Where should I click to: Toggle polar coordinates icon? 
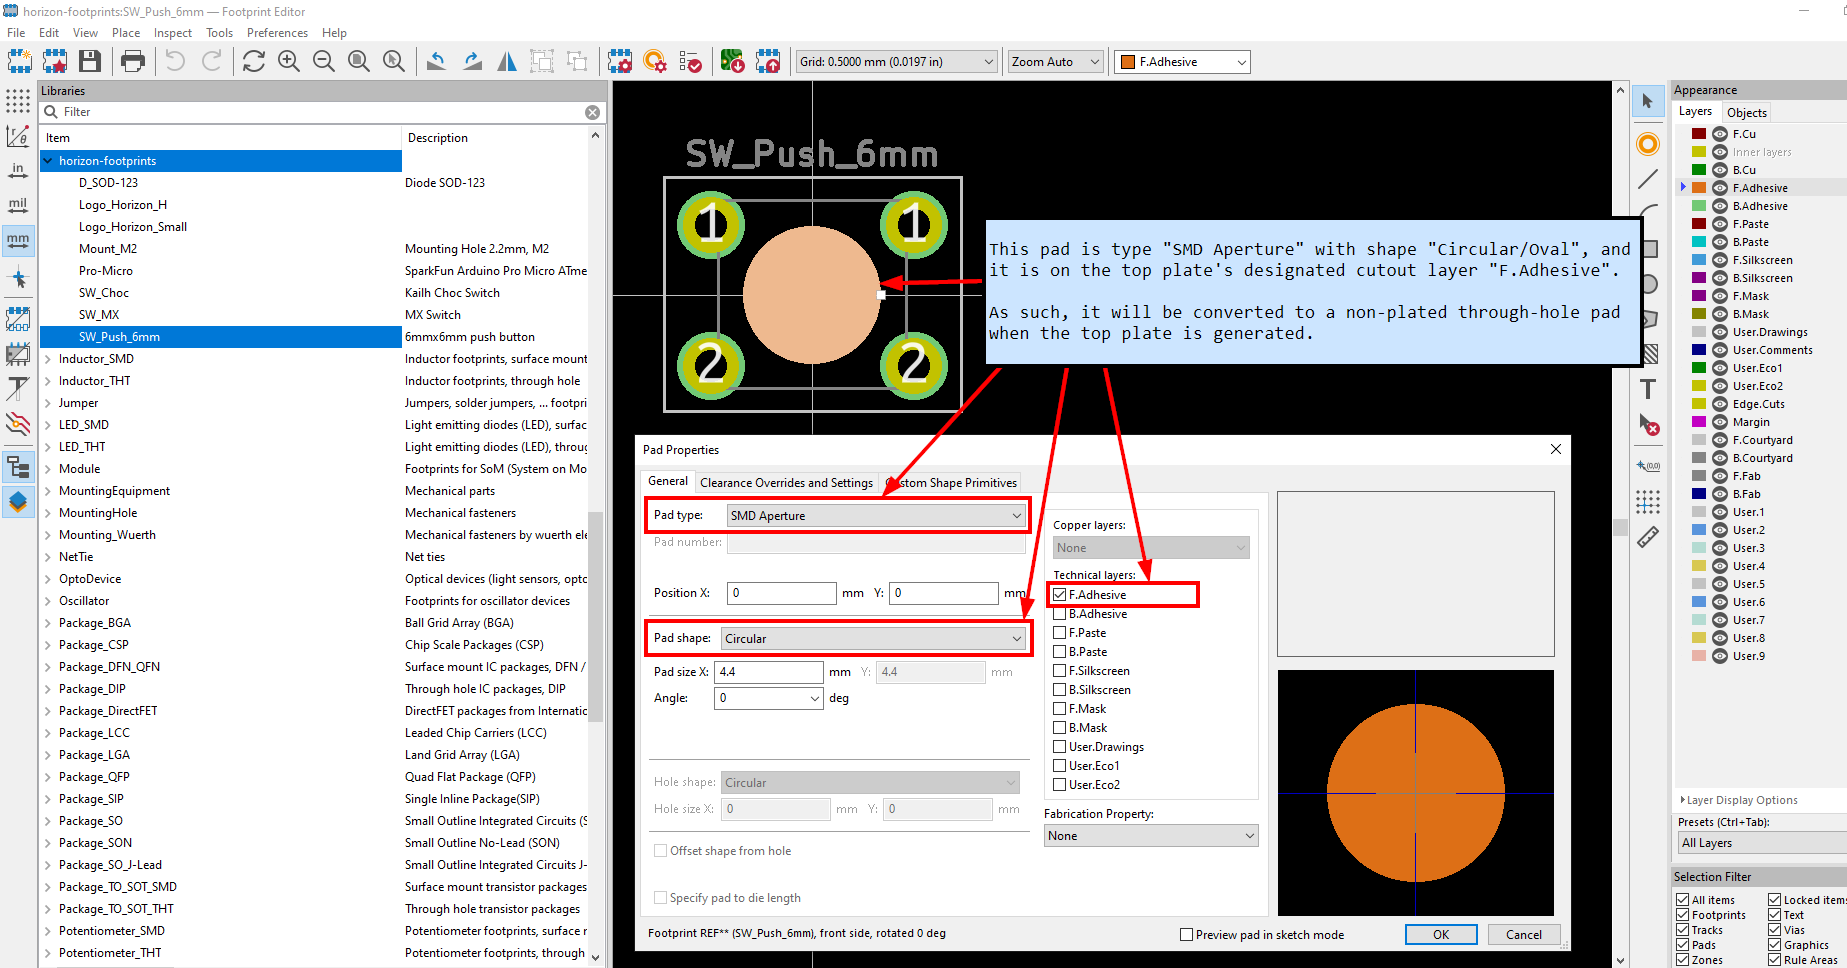pos(18,136)
